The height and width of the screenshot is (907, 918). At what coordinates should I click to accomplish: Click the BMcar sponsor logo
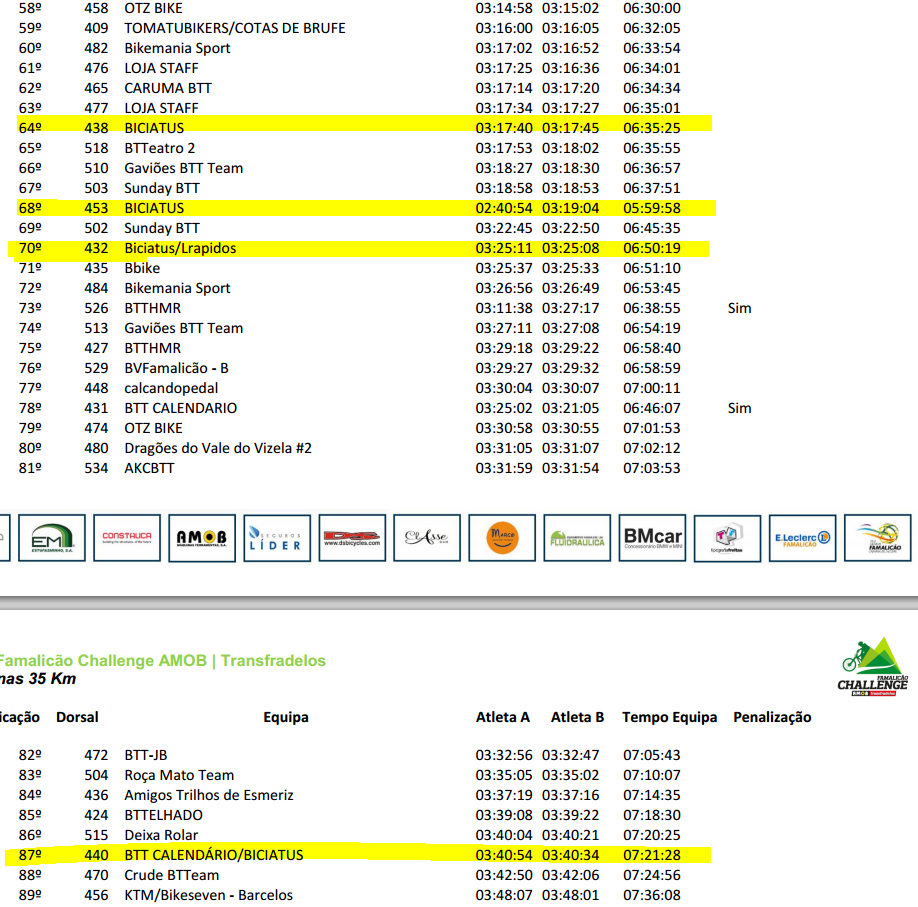(x=652, y=538)
